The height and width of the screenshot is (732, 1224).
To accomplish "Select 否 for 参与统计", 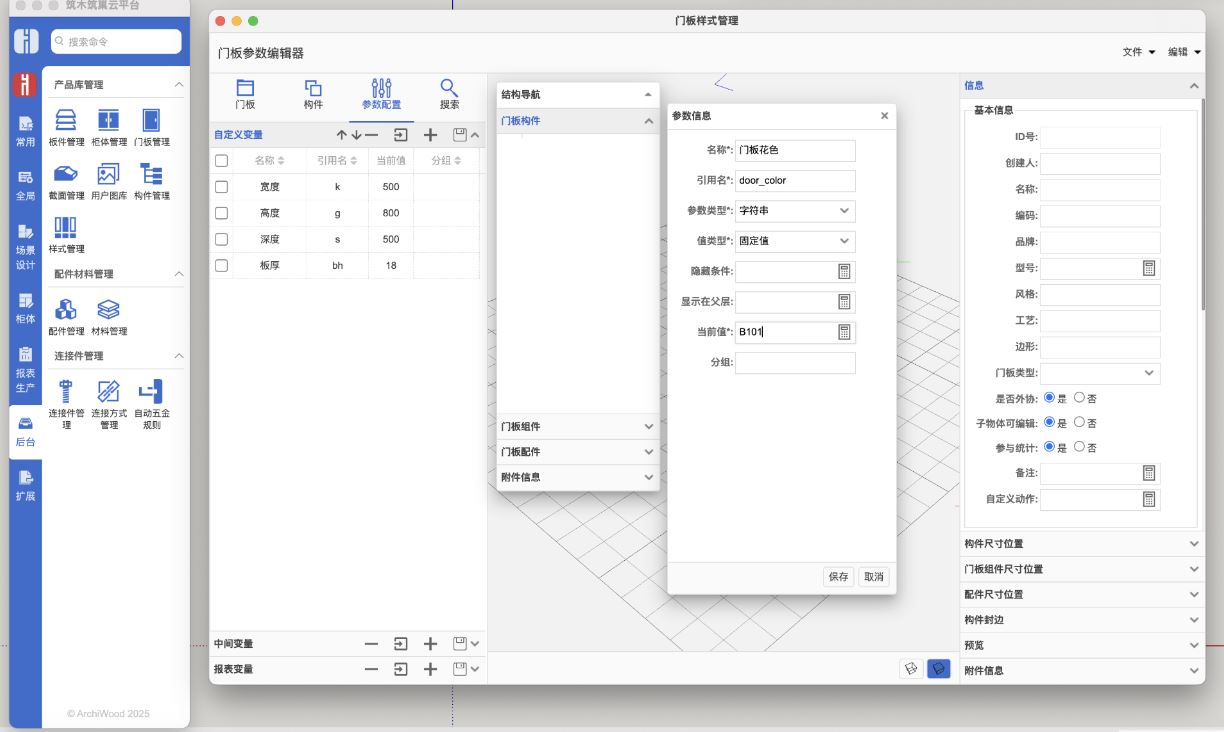I will [x=1079, y=447].
